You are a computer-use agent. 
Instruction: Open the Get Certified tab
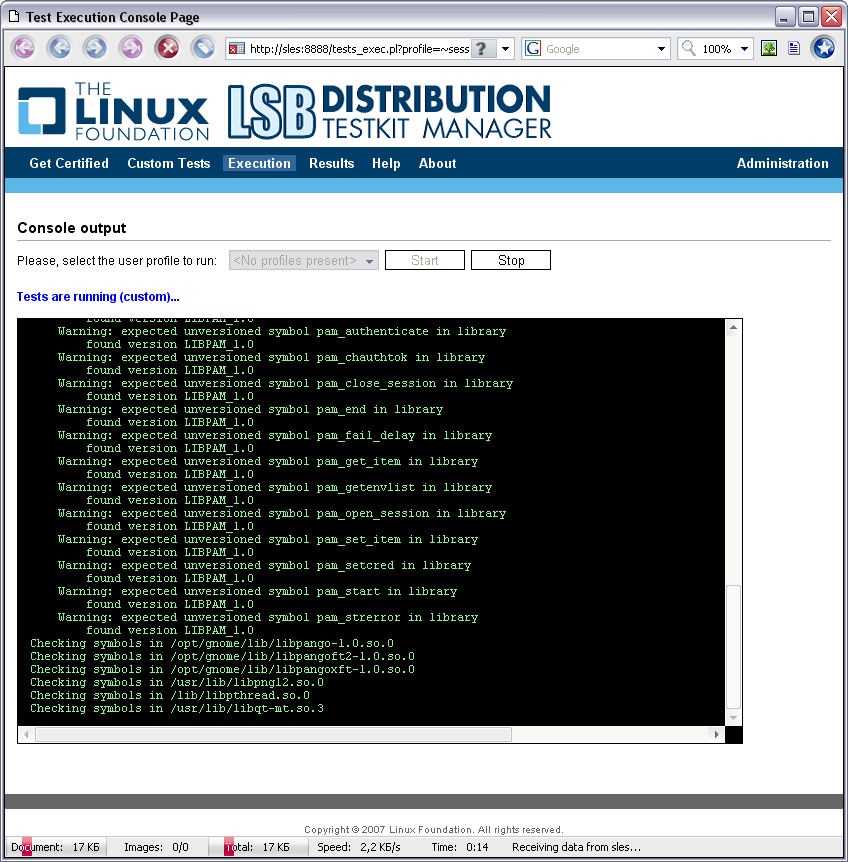(69, 163)
